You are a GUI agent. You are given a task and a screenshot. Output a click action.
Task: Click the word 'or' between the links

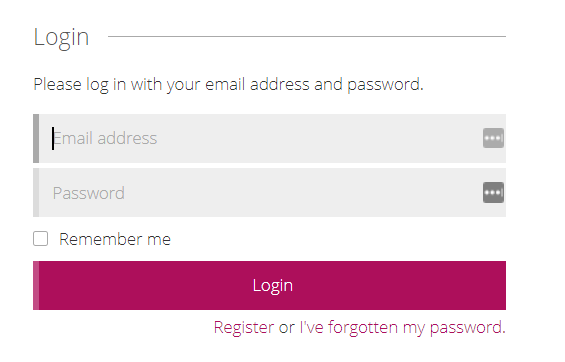pyautogui.click(x=286, y=328)
